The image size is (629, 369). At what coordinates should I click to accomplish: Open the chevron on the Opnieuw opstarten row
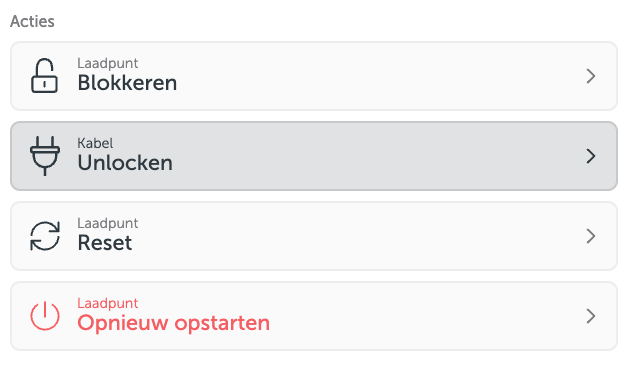coord(590,316)
